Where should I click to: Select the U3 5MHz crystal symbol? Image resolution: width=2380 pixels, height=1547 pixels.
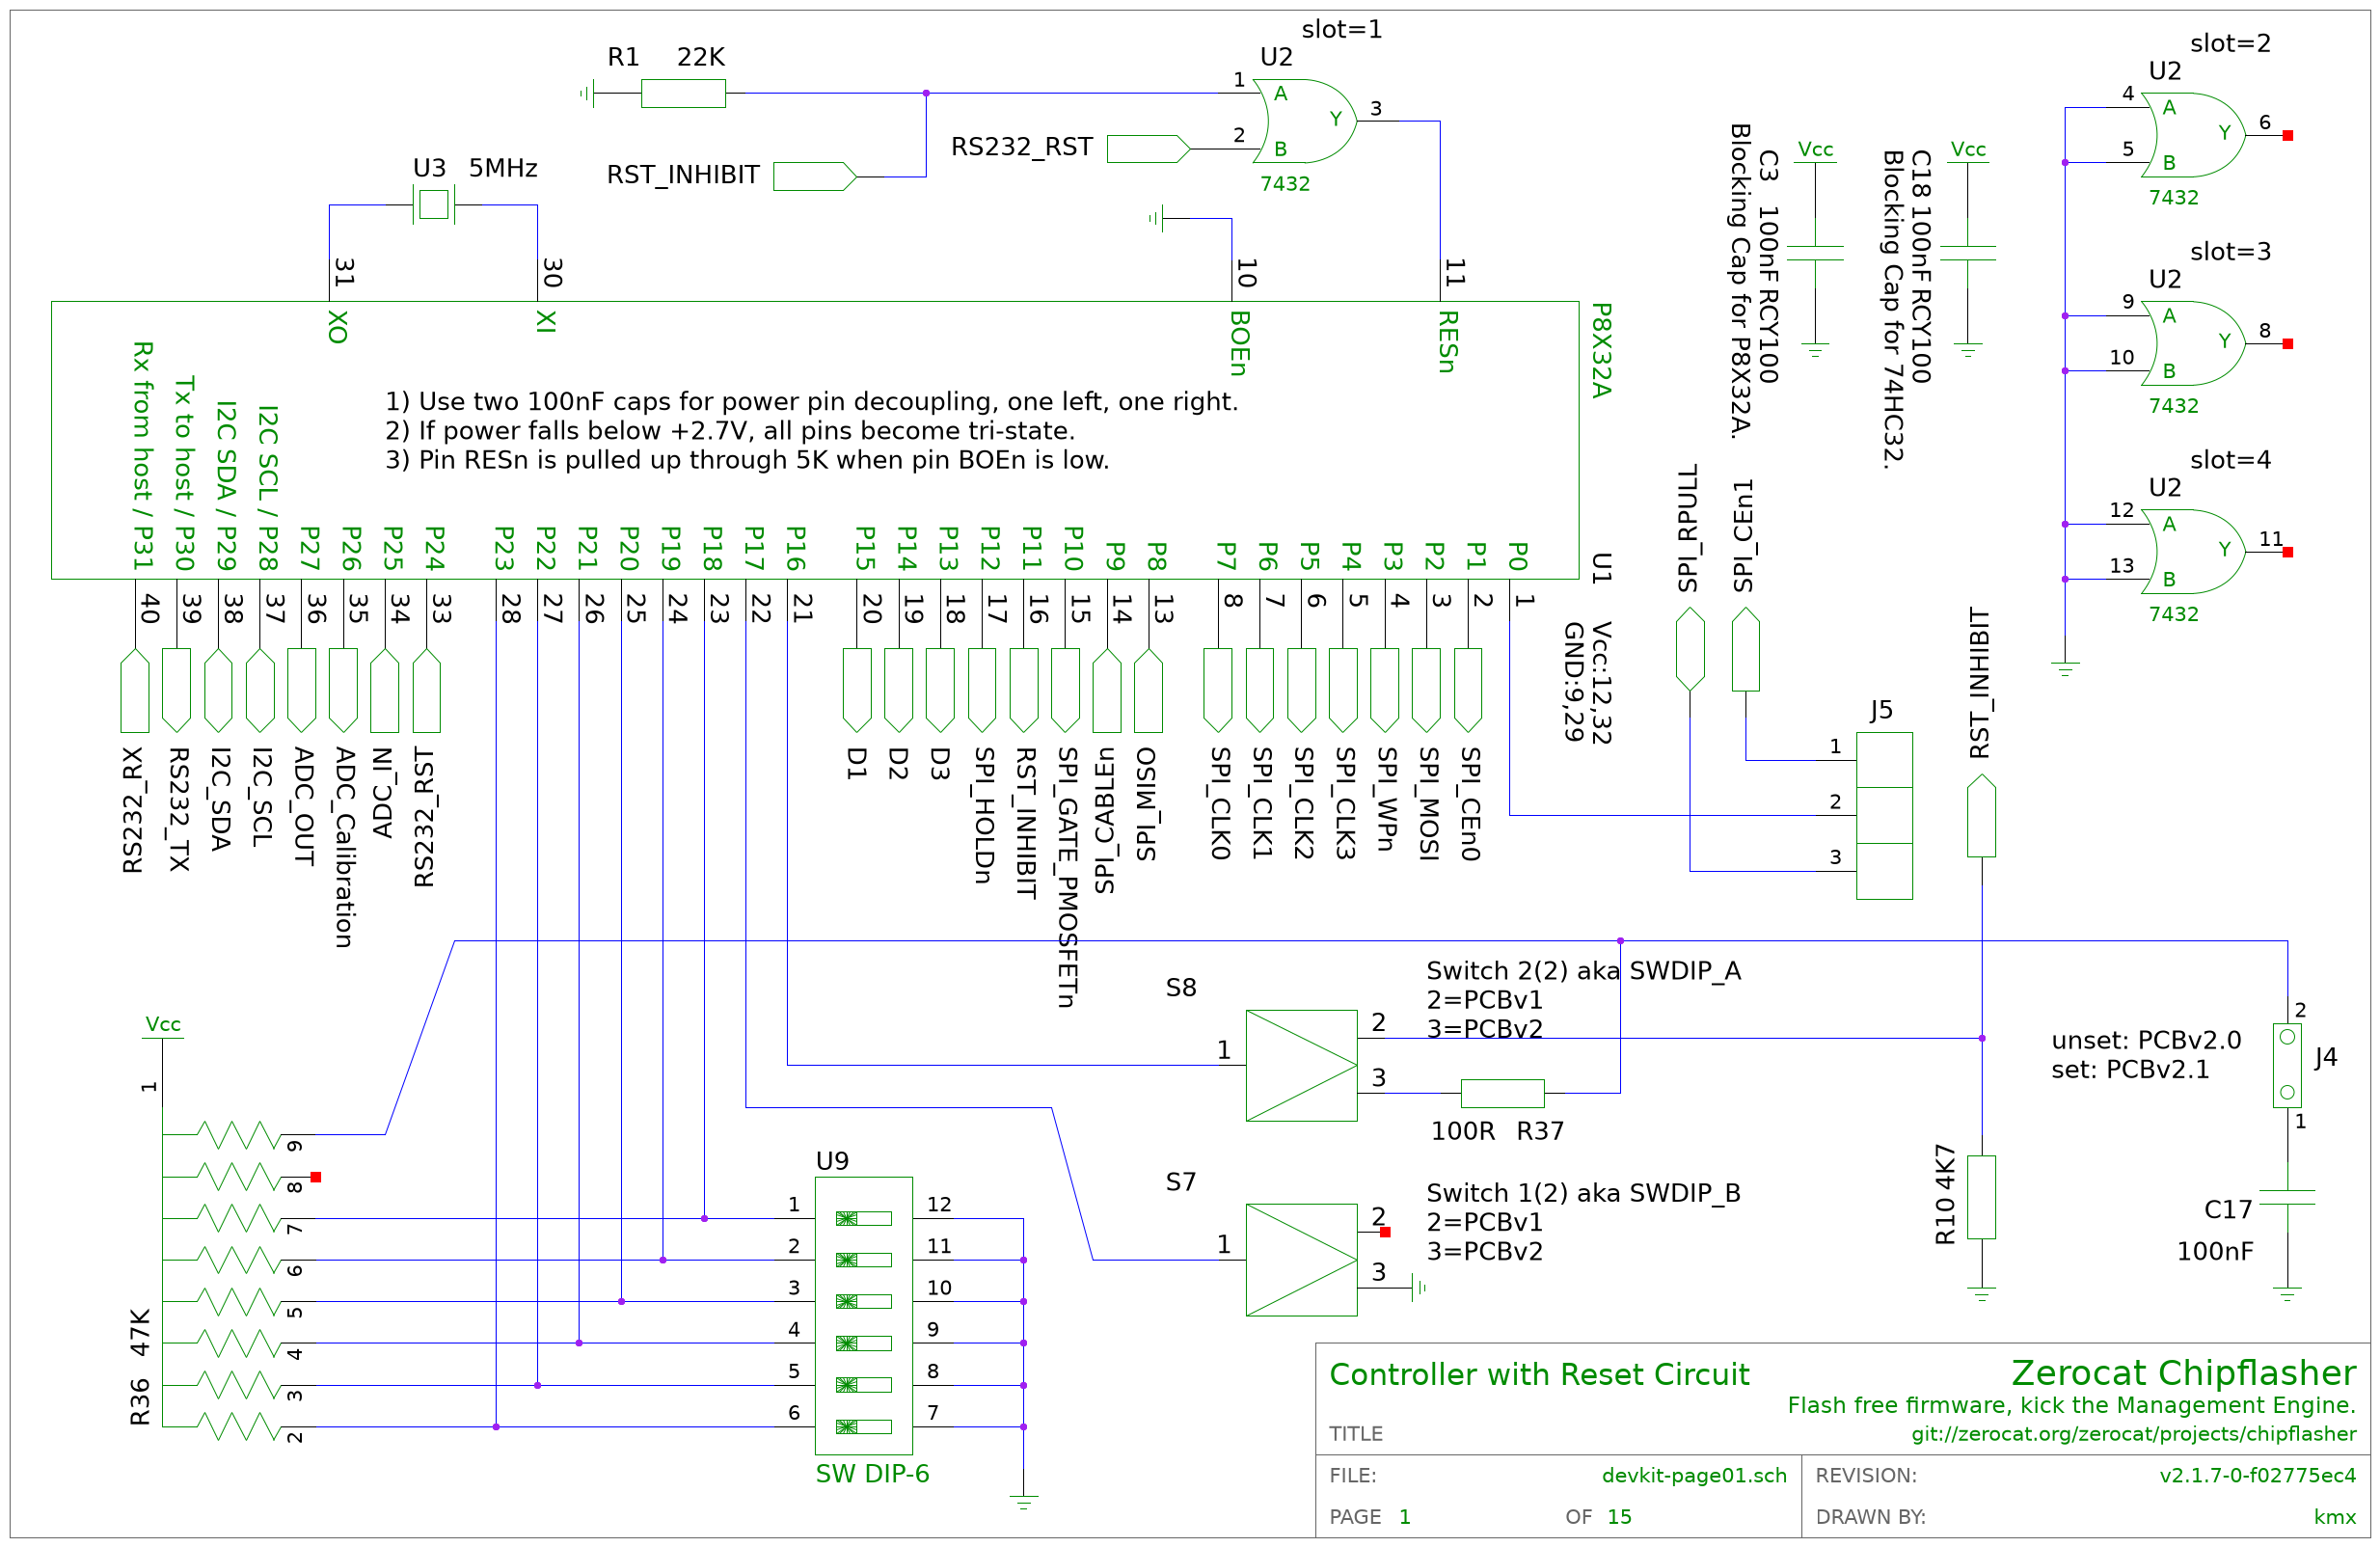433,205
